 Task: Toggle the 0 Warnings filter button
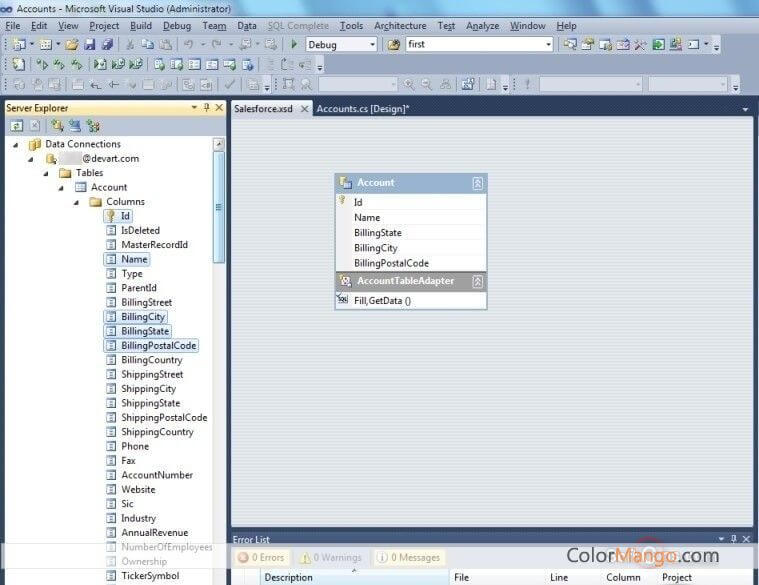331,557
